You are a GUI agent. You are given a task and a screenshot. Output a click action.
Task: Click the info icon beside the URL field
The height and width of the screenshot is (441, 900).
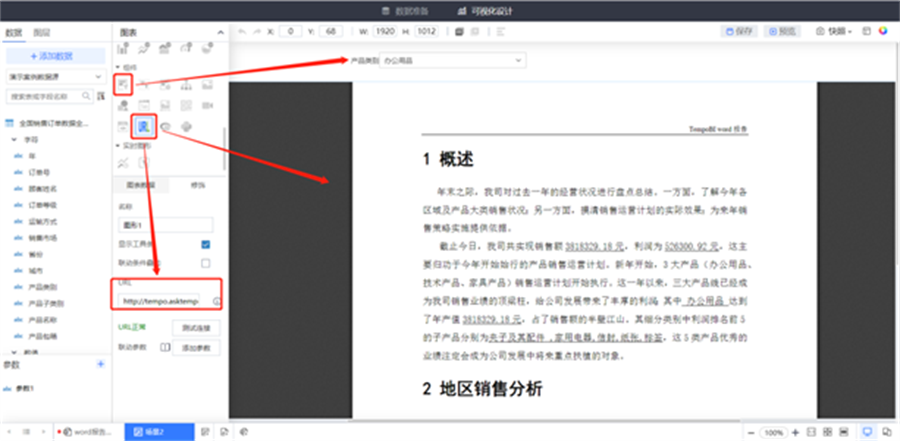coord(217,301)
